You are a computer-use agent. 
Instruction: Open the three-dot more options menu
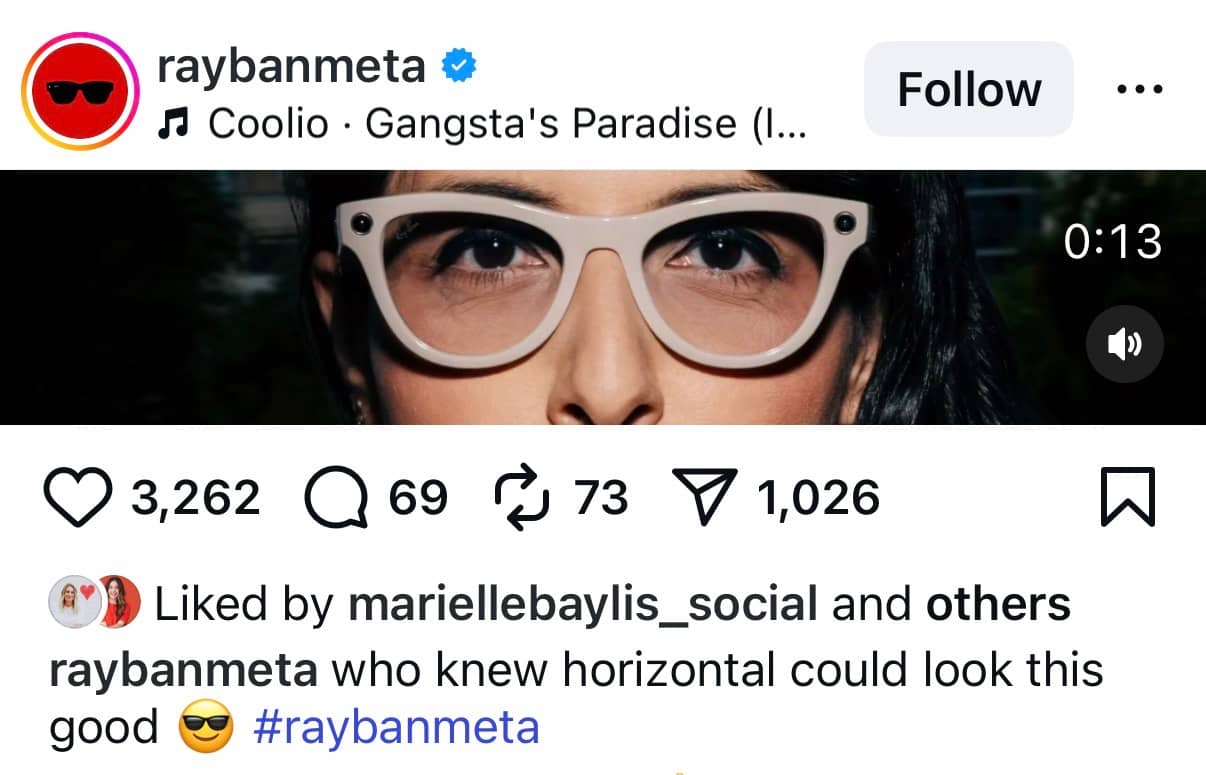(1139, 90)
